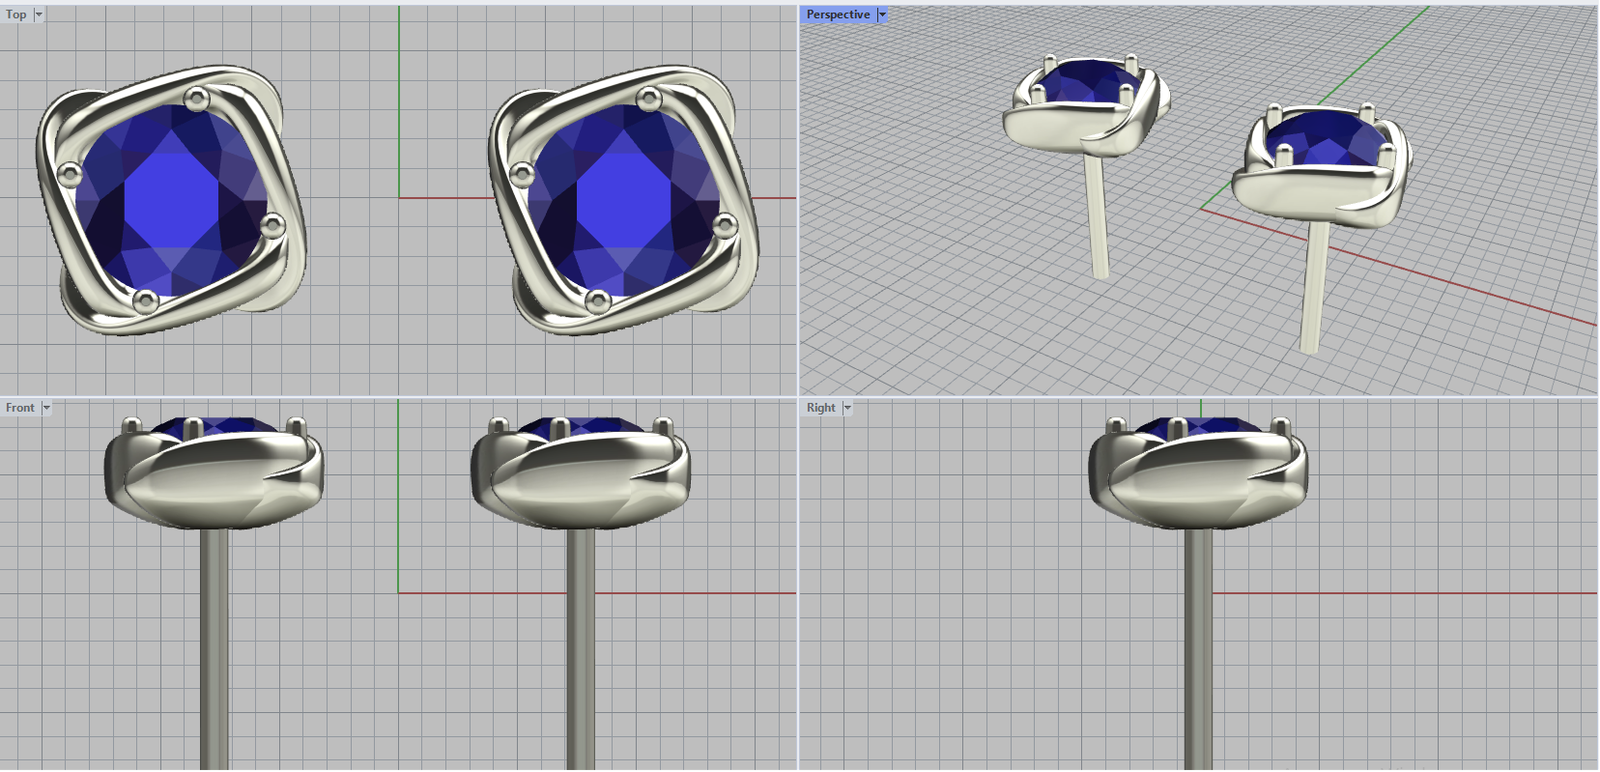The image size is (1600, 772).
Task: Click the right earring post in Front view
Action: click(x=580, y=650)
